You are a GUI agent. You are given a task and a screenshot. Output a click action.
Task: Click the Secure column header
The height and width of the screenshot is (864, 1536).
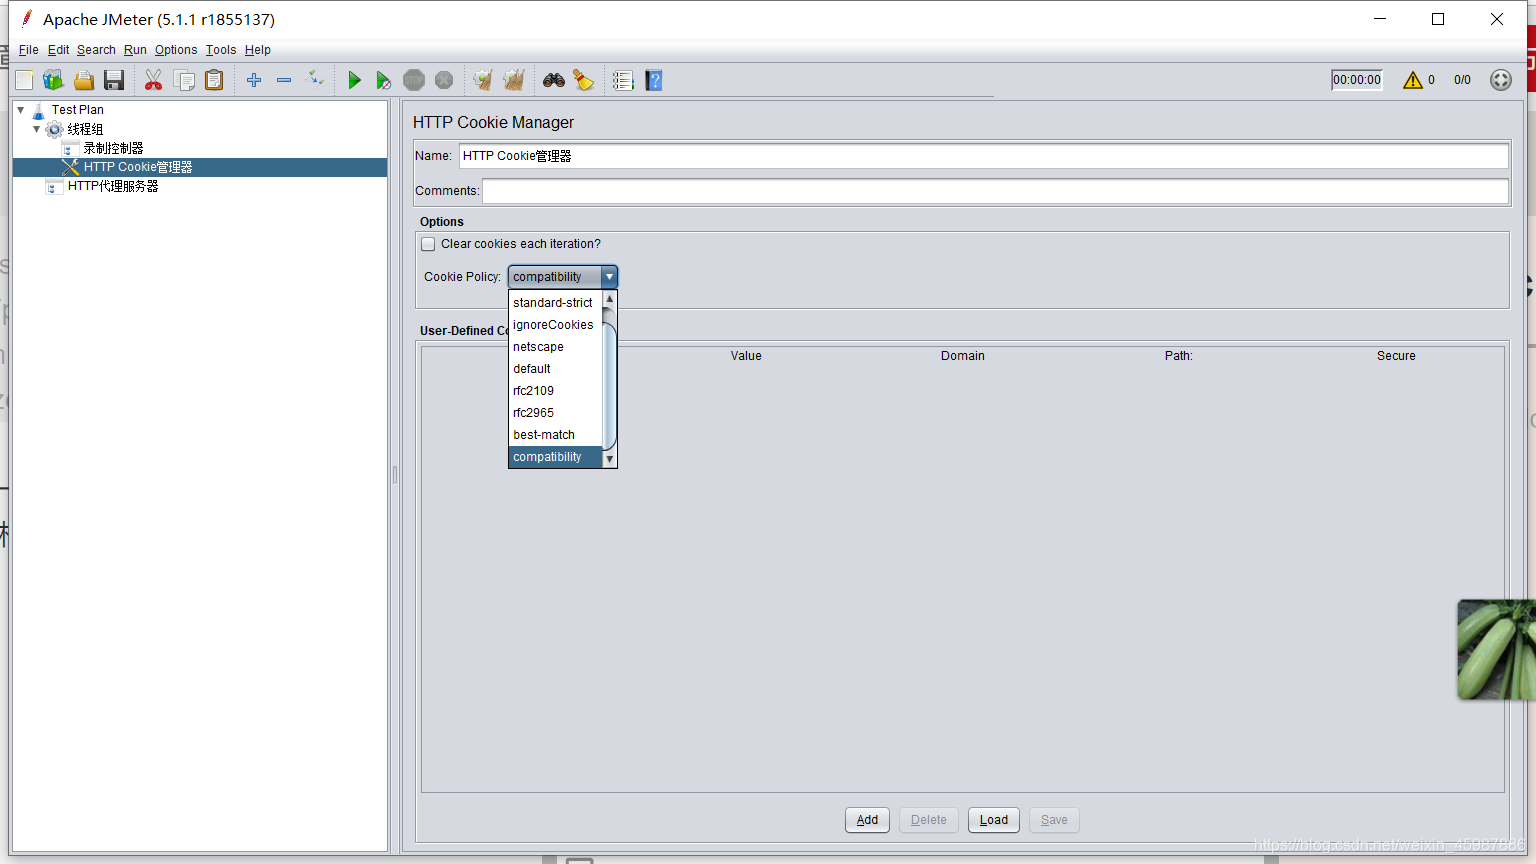click(x=1396, y=356)
